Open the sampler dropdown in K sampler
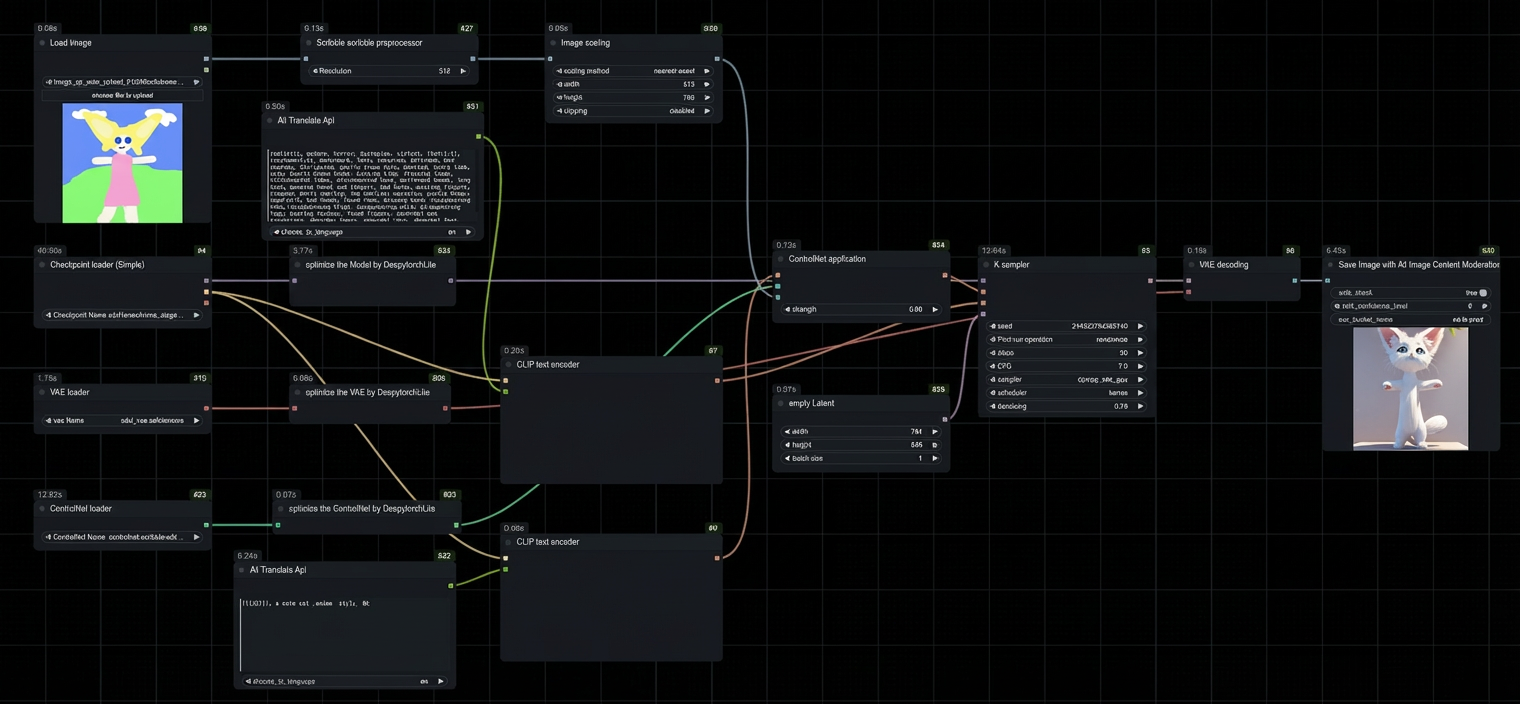 (1066, 380)
